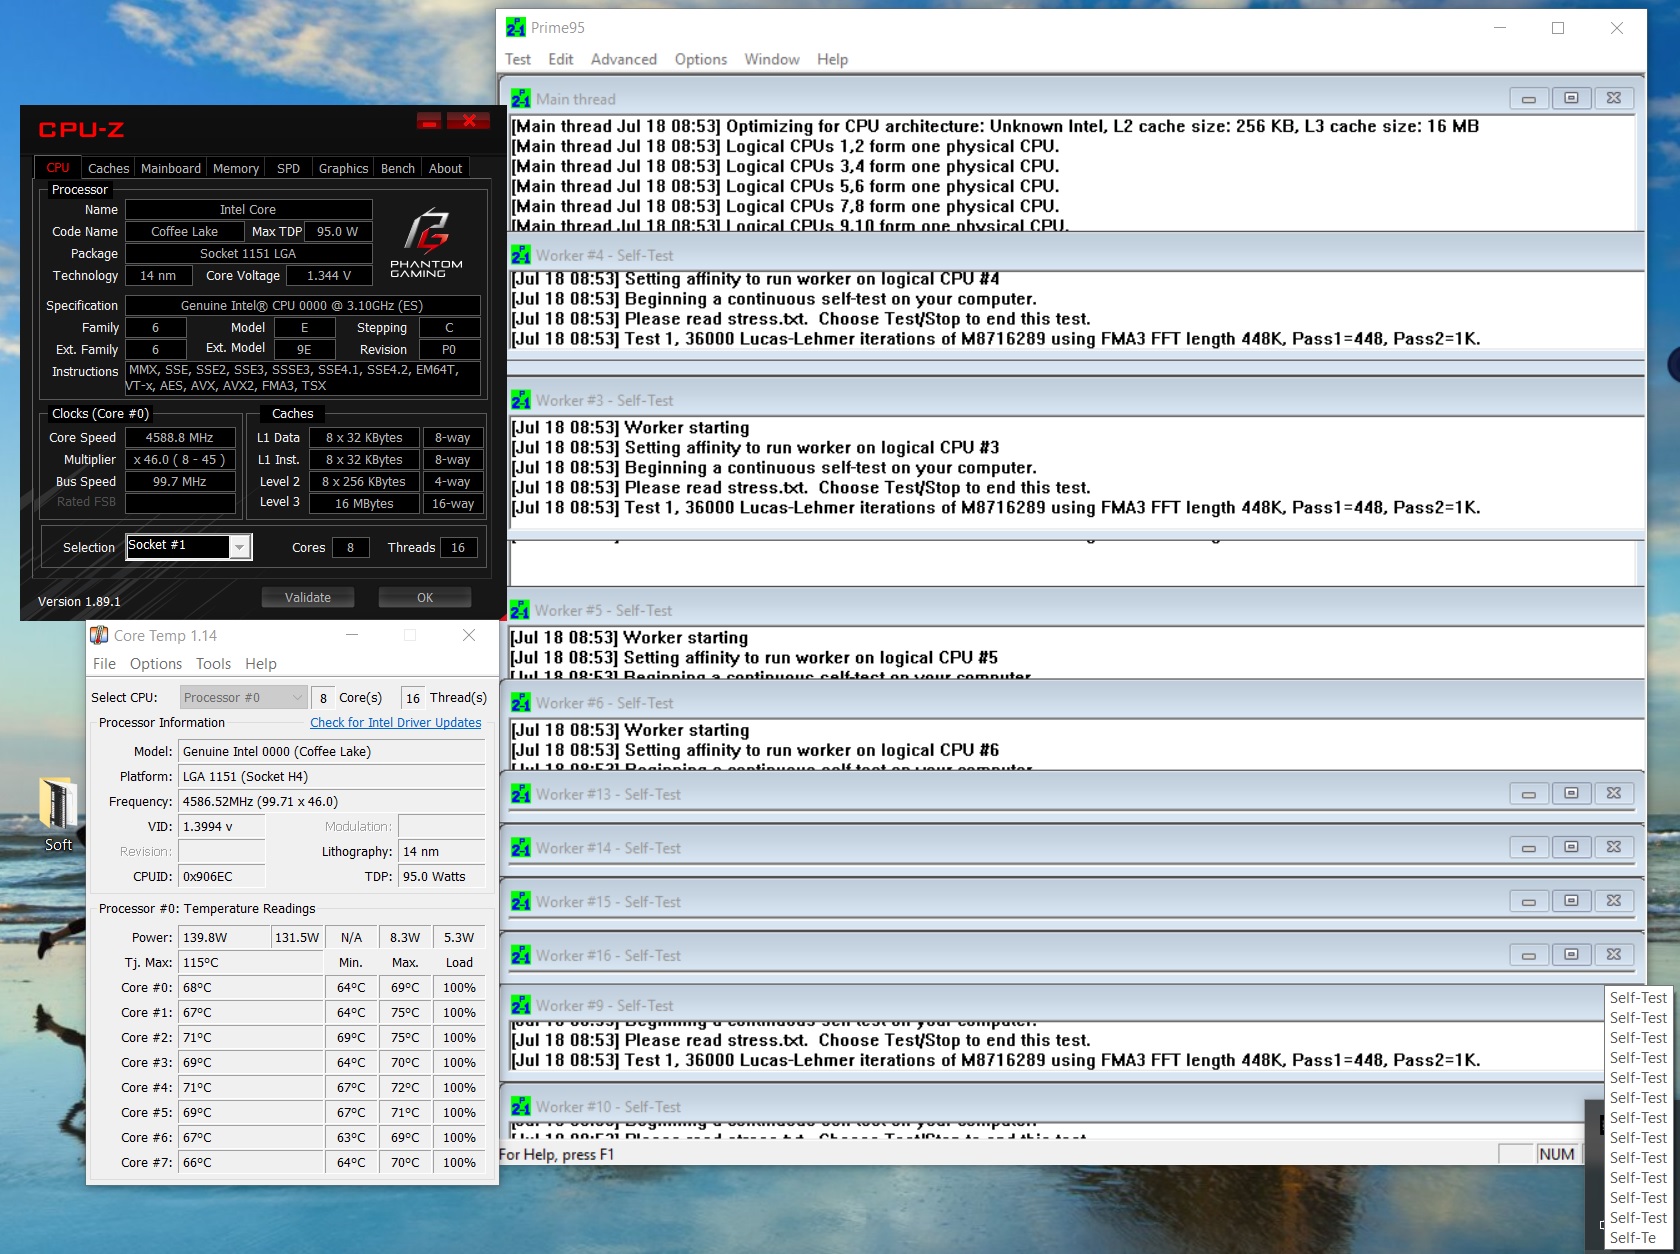Click the Core Temp title bar icon
This screenshot has height=1254, width=1680.
[x=99, y=635]
